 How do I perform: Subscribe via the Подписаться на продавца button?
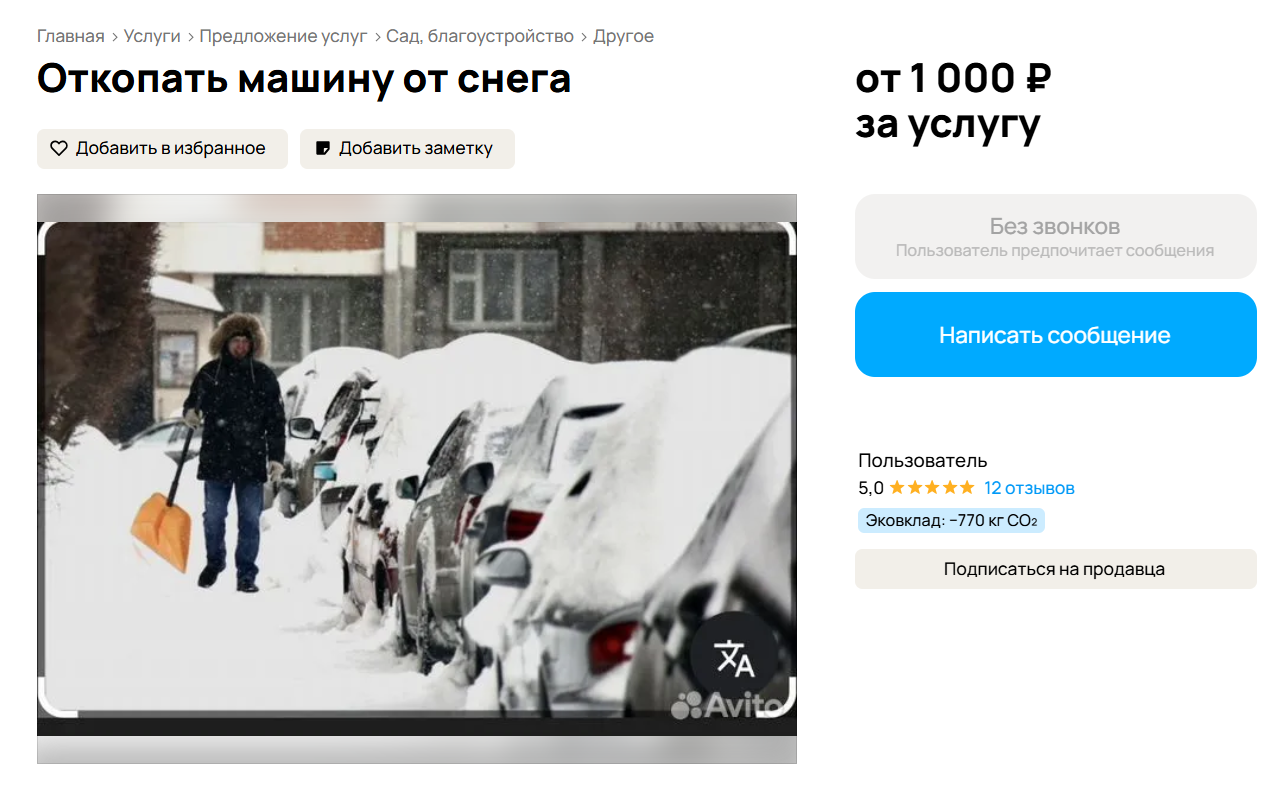click(x=1055, y=569)
